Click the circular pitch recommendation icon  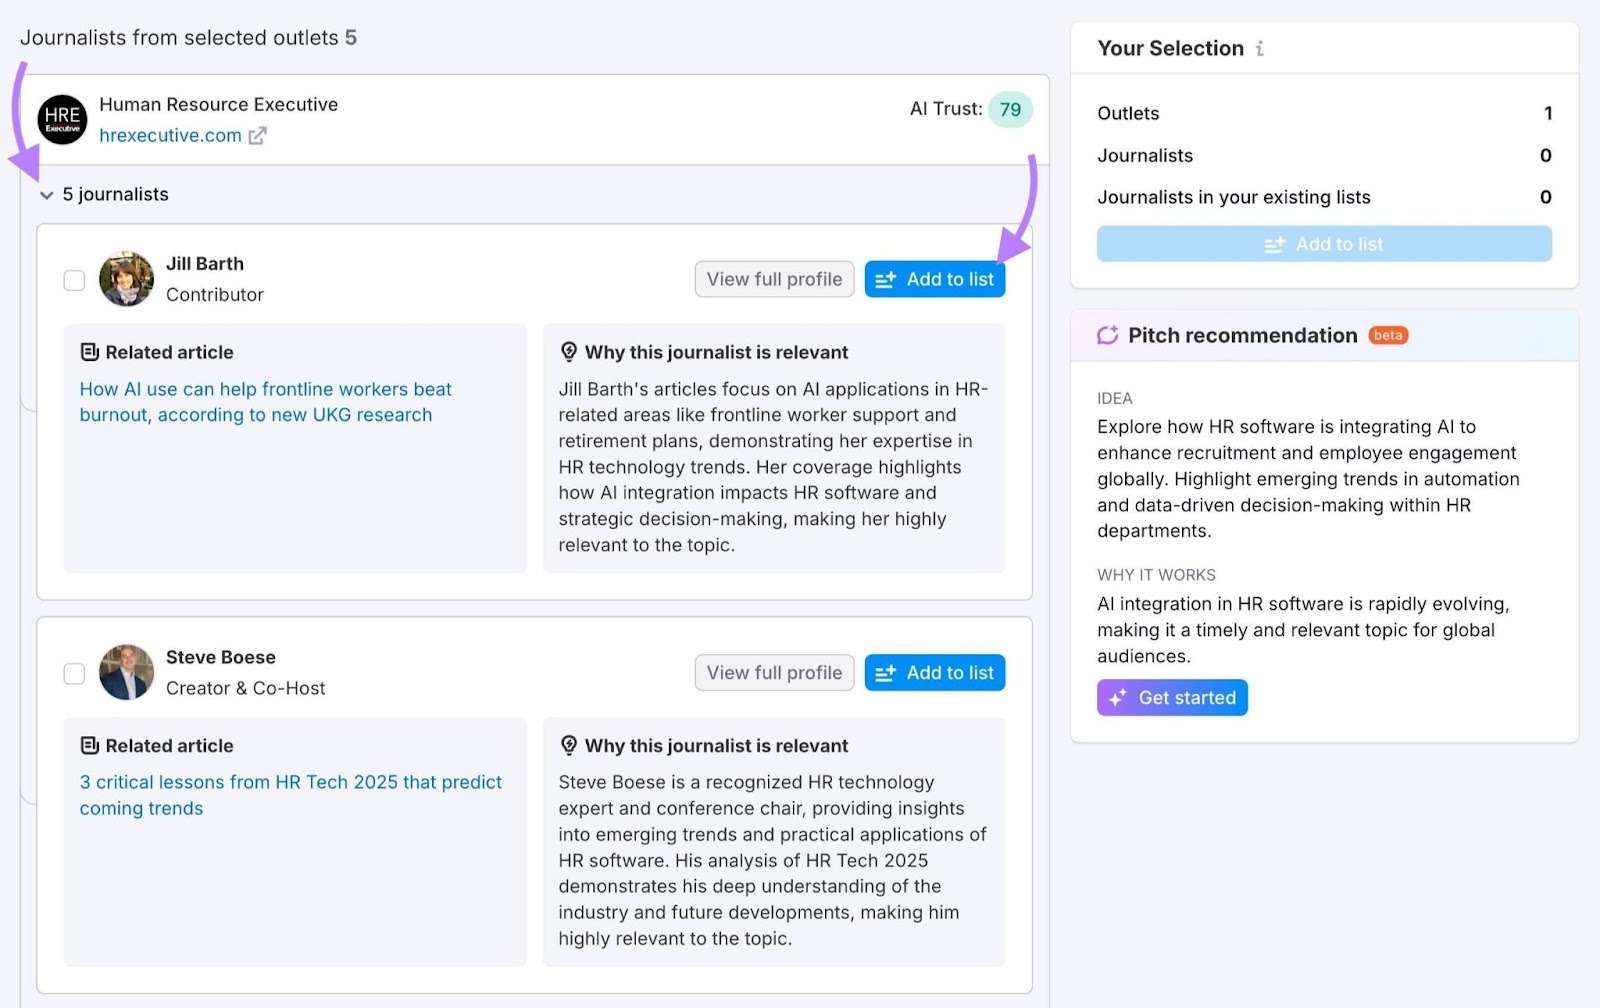(x=1106, y=335)
